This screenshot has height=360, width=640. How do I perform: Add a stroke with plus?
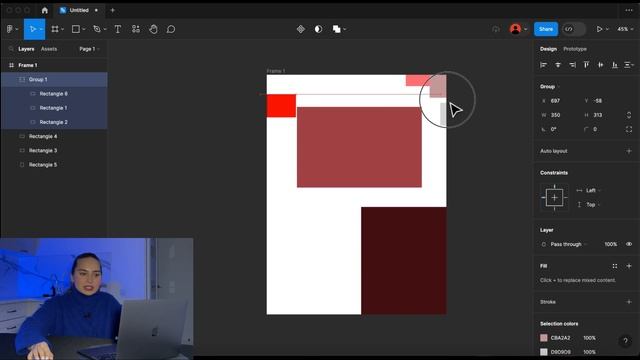click(629, 302)
